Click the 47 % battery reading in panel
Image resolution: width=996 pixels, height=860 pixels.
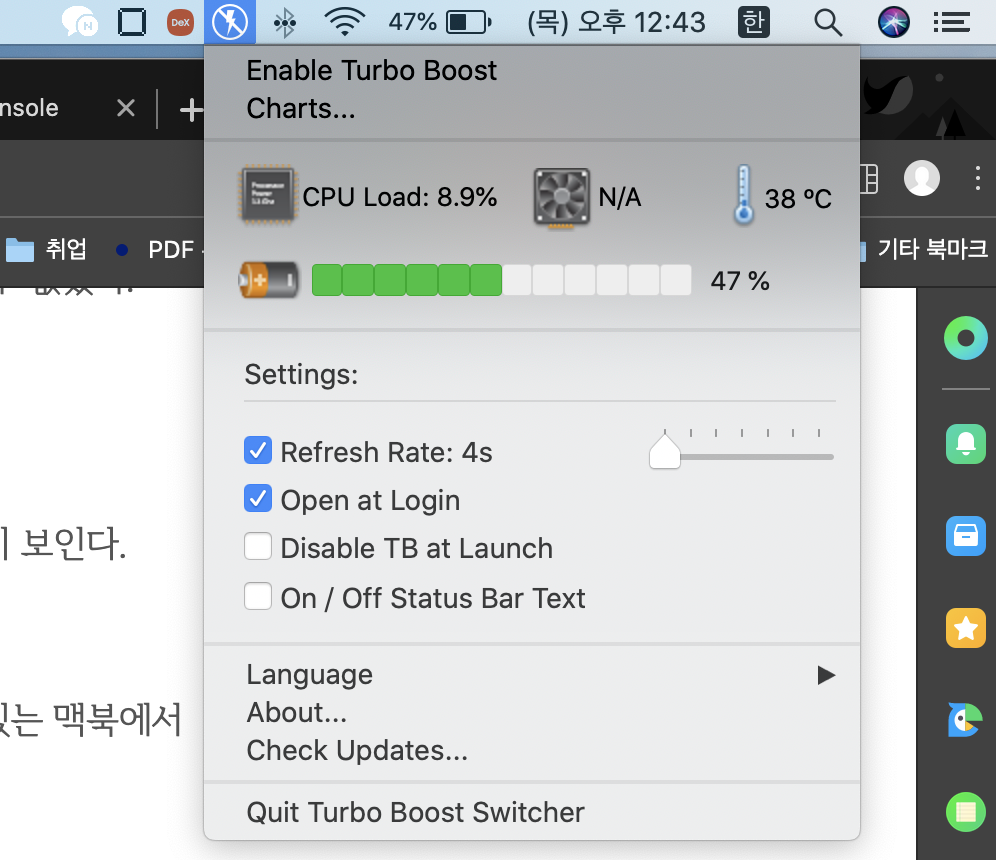click(x=740, y=281)
